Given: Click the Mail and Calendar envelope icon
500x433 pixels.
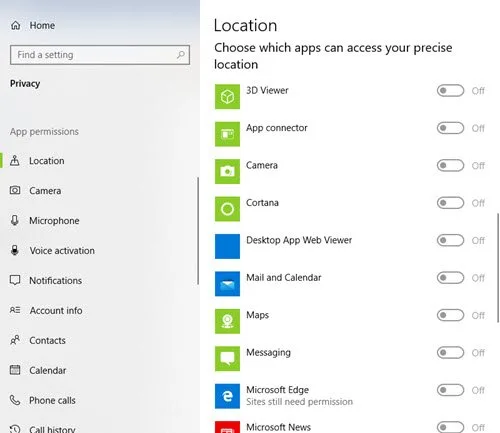Looking at the screenshot, I should [x=227, y=284].
